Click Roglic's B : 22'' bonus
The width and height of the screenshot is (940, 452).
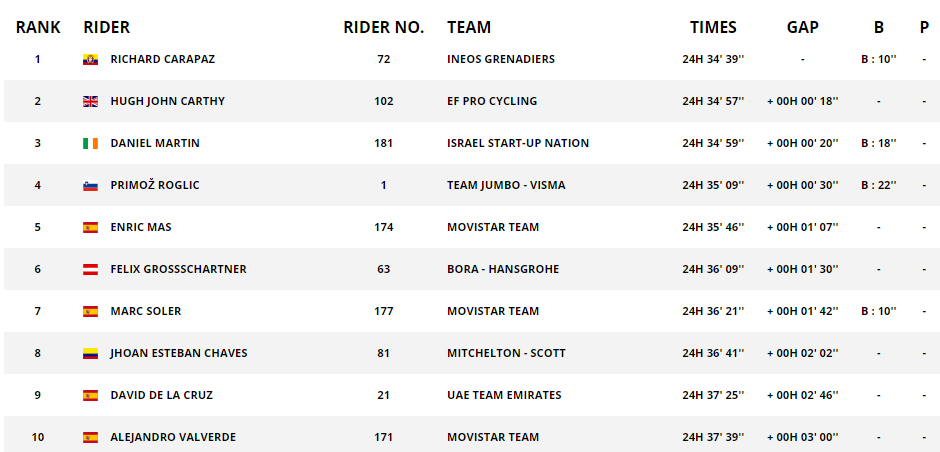tap(879, 185)
